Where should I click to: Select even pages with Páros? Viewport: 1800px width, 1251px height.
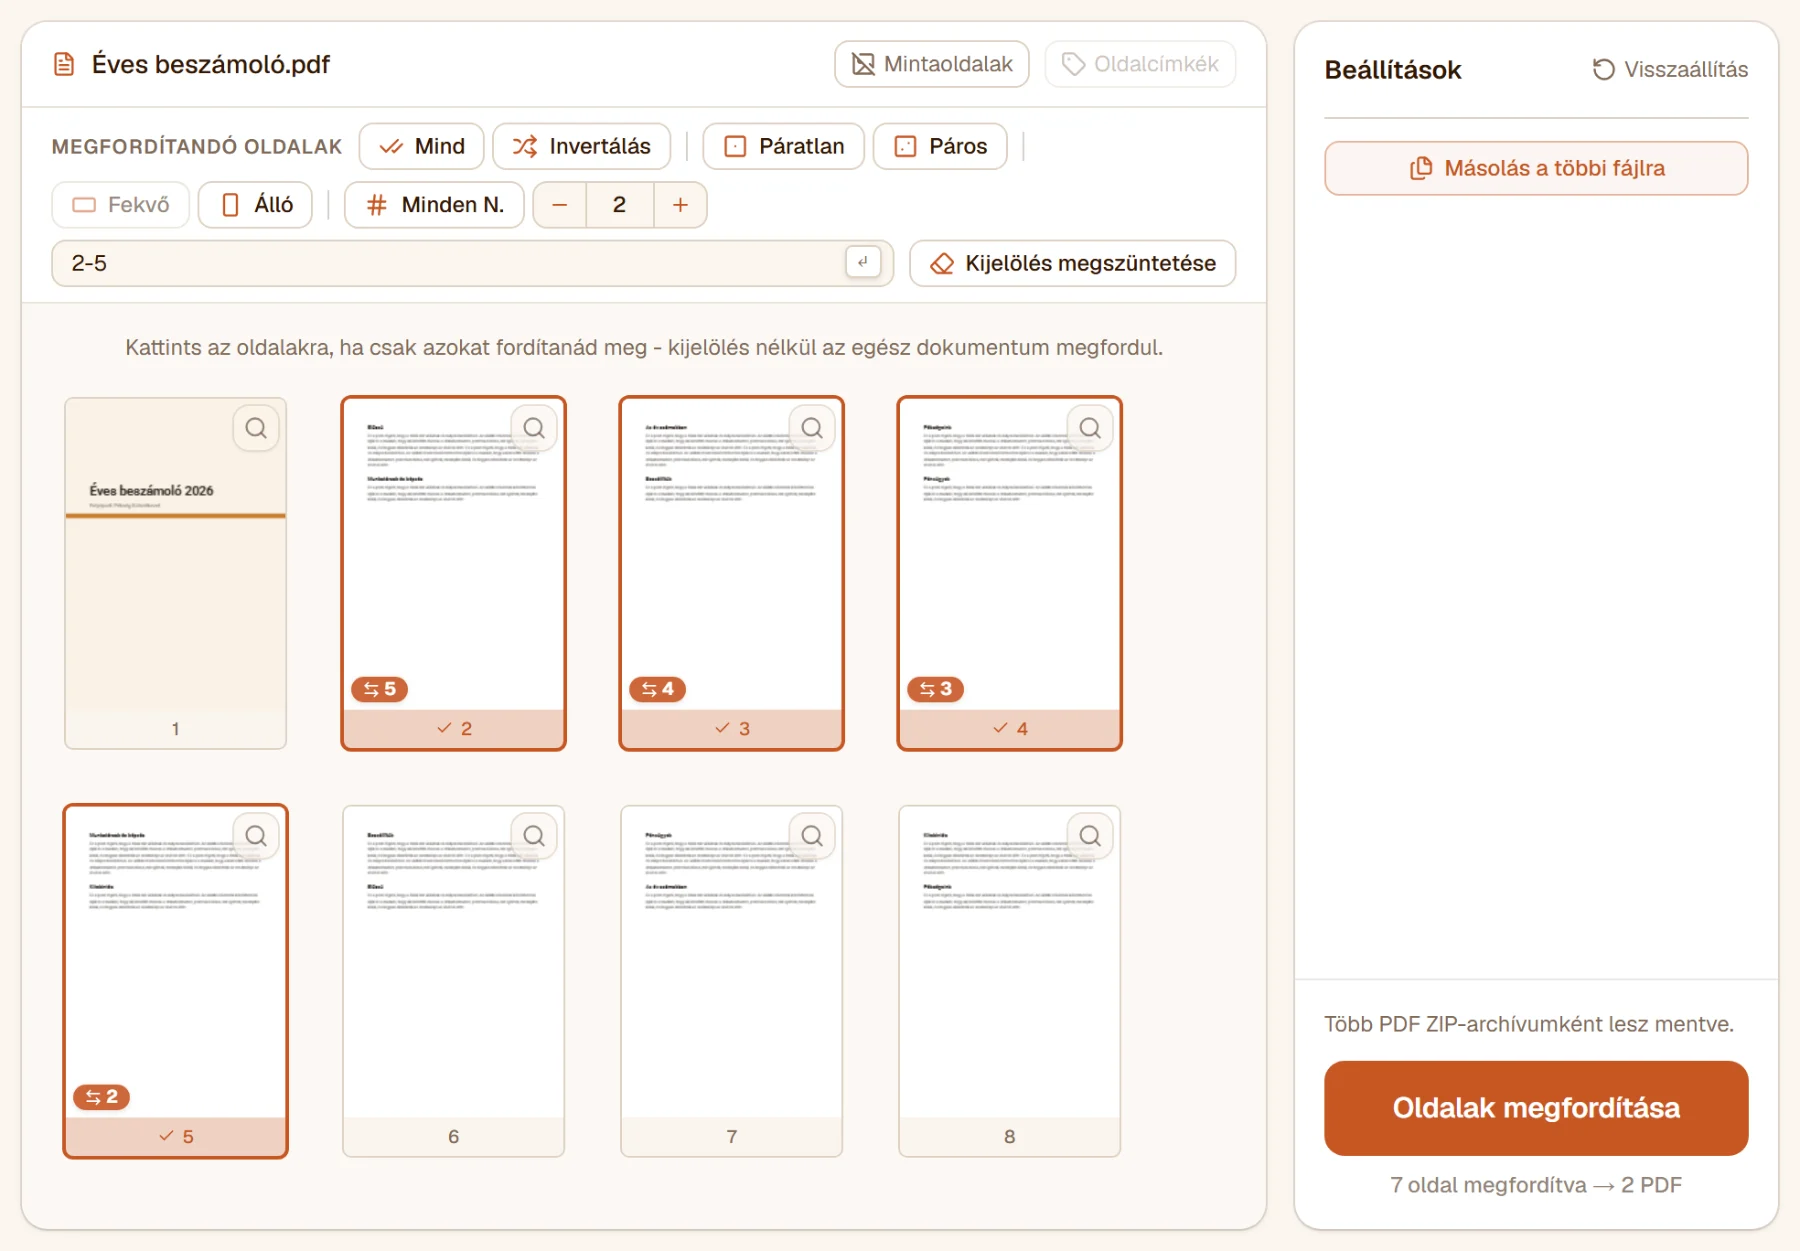coord(940,146)
